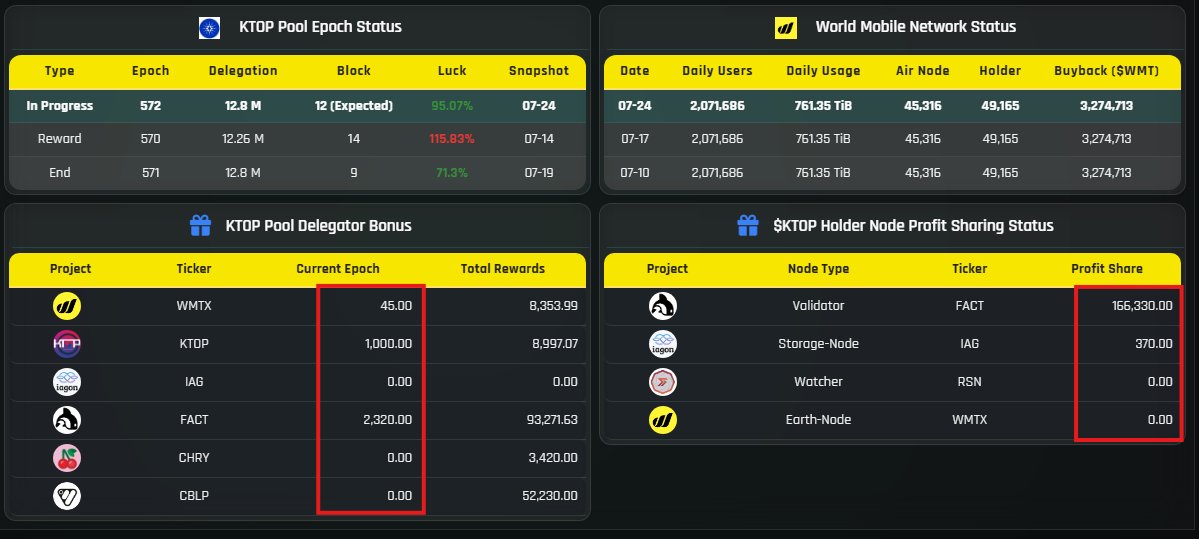Click '761.35 TiB' in the 07-24 row
The width and height of the screenshot is (1199, 539).
click(823, 106)
